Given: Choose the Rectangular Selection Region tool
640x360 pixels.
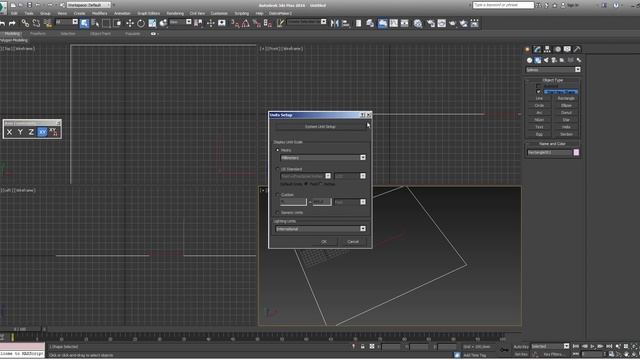Looking at the screenshot, I should (x=107, y=23).
